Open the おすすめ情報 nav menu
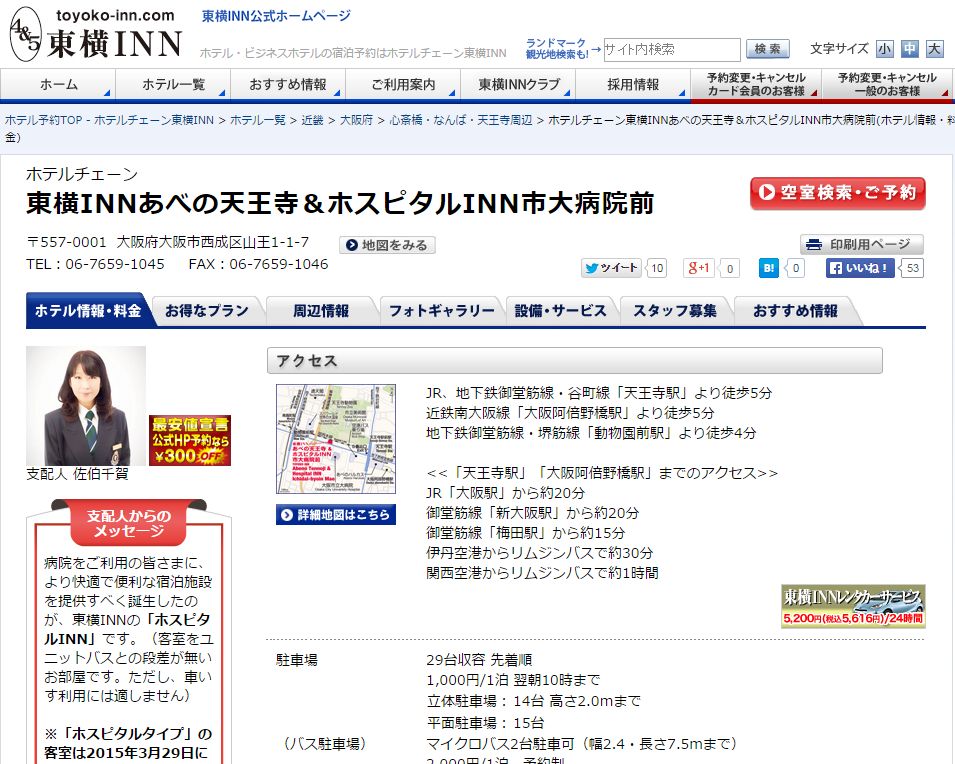 [287, 84]
